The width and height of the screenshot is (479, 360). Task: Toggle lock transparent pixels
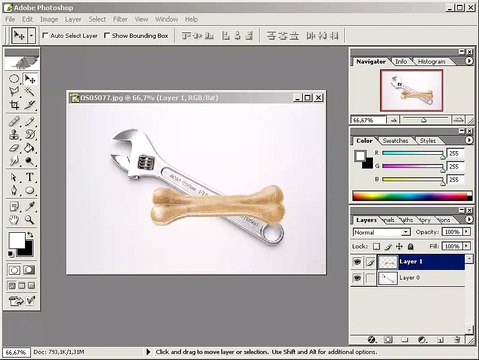(x=376, y=246)
